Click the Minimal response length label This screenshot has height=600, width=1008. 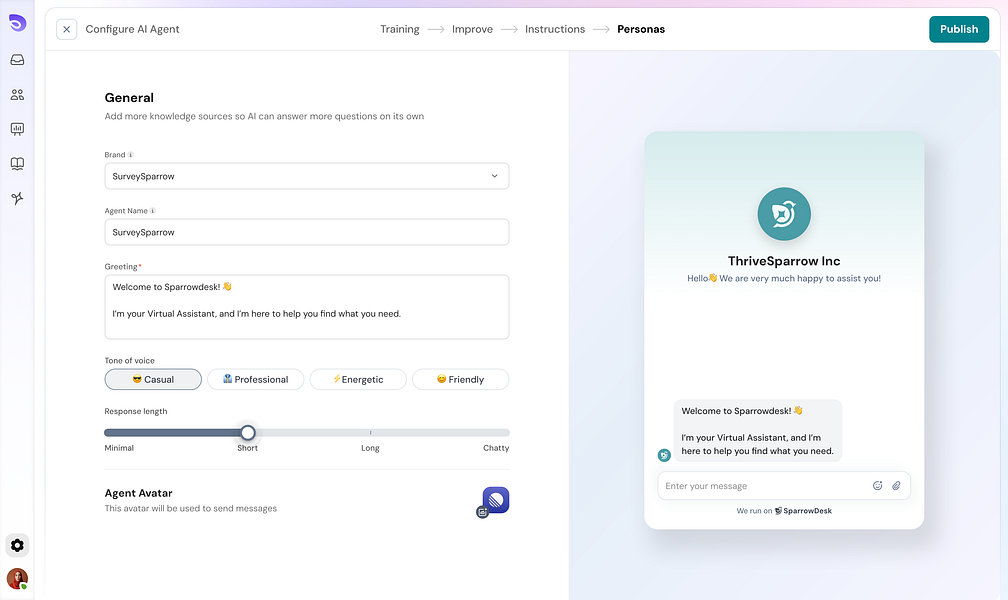coord(119,448)
